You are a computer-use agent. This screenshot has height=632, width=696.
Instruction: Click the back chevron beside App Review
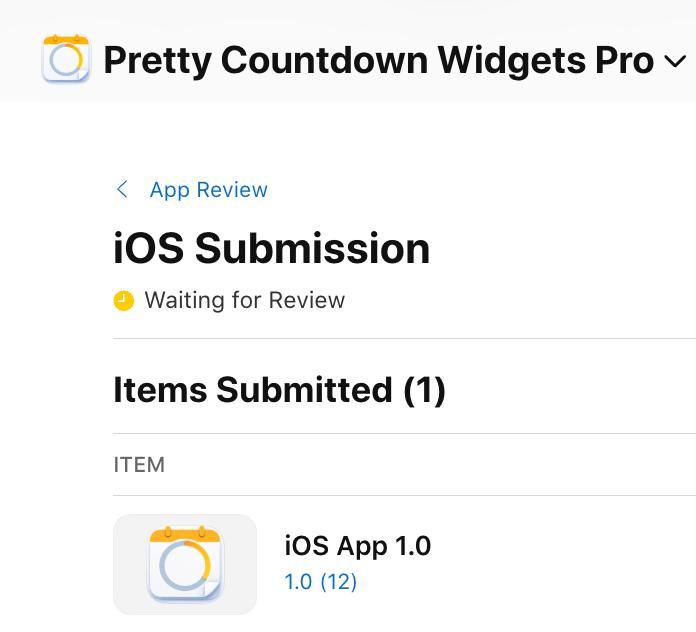click(122, 189)
